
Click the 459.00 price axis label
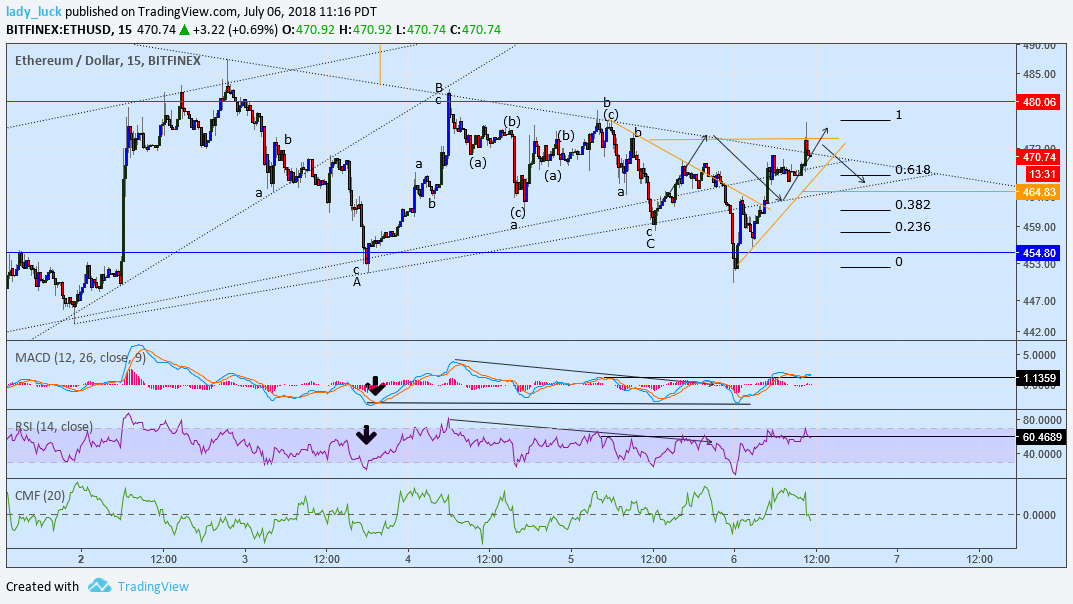(x=1039, y=227)
